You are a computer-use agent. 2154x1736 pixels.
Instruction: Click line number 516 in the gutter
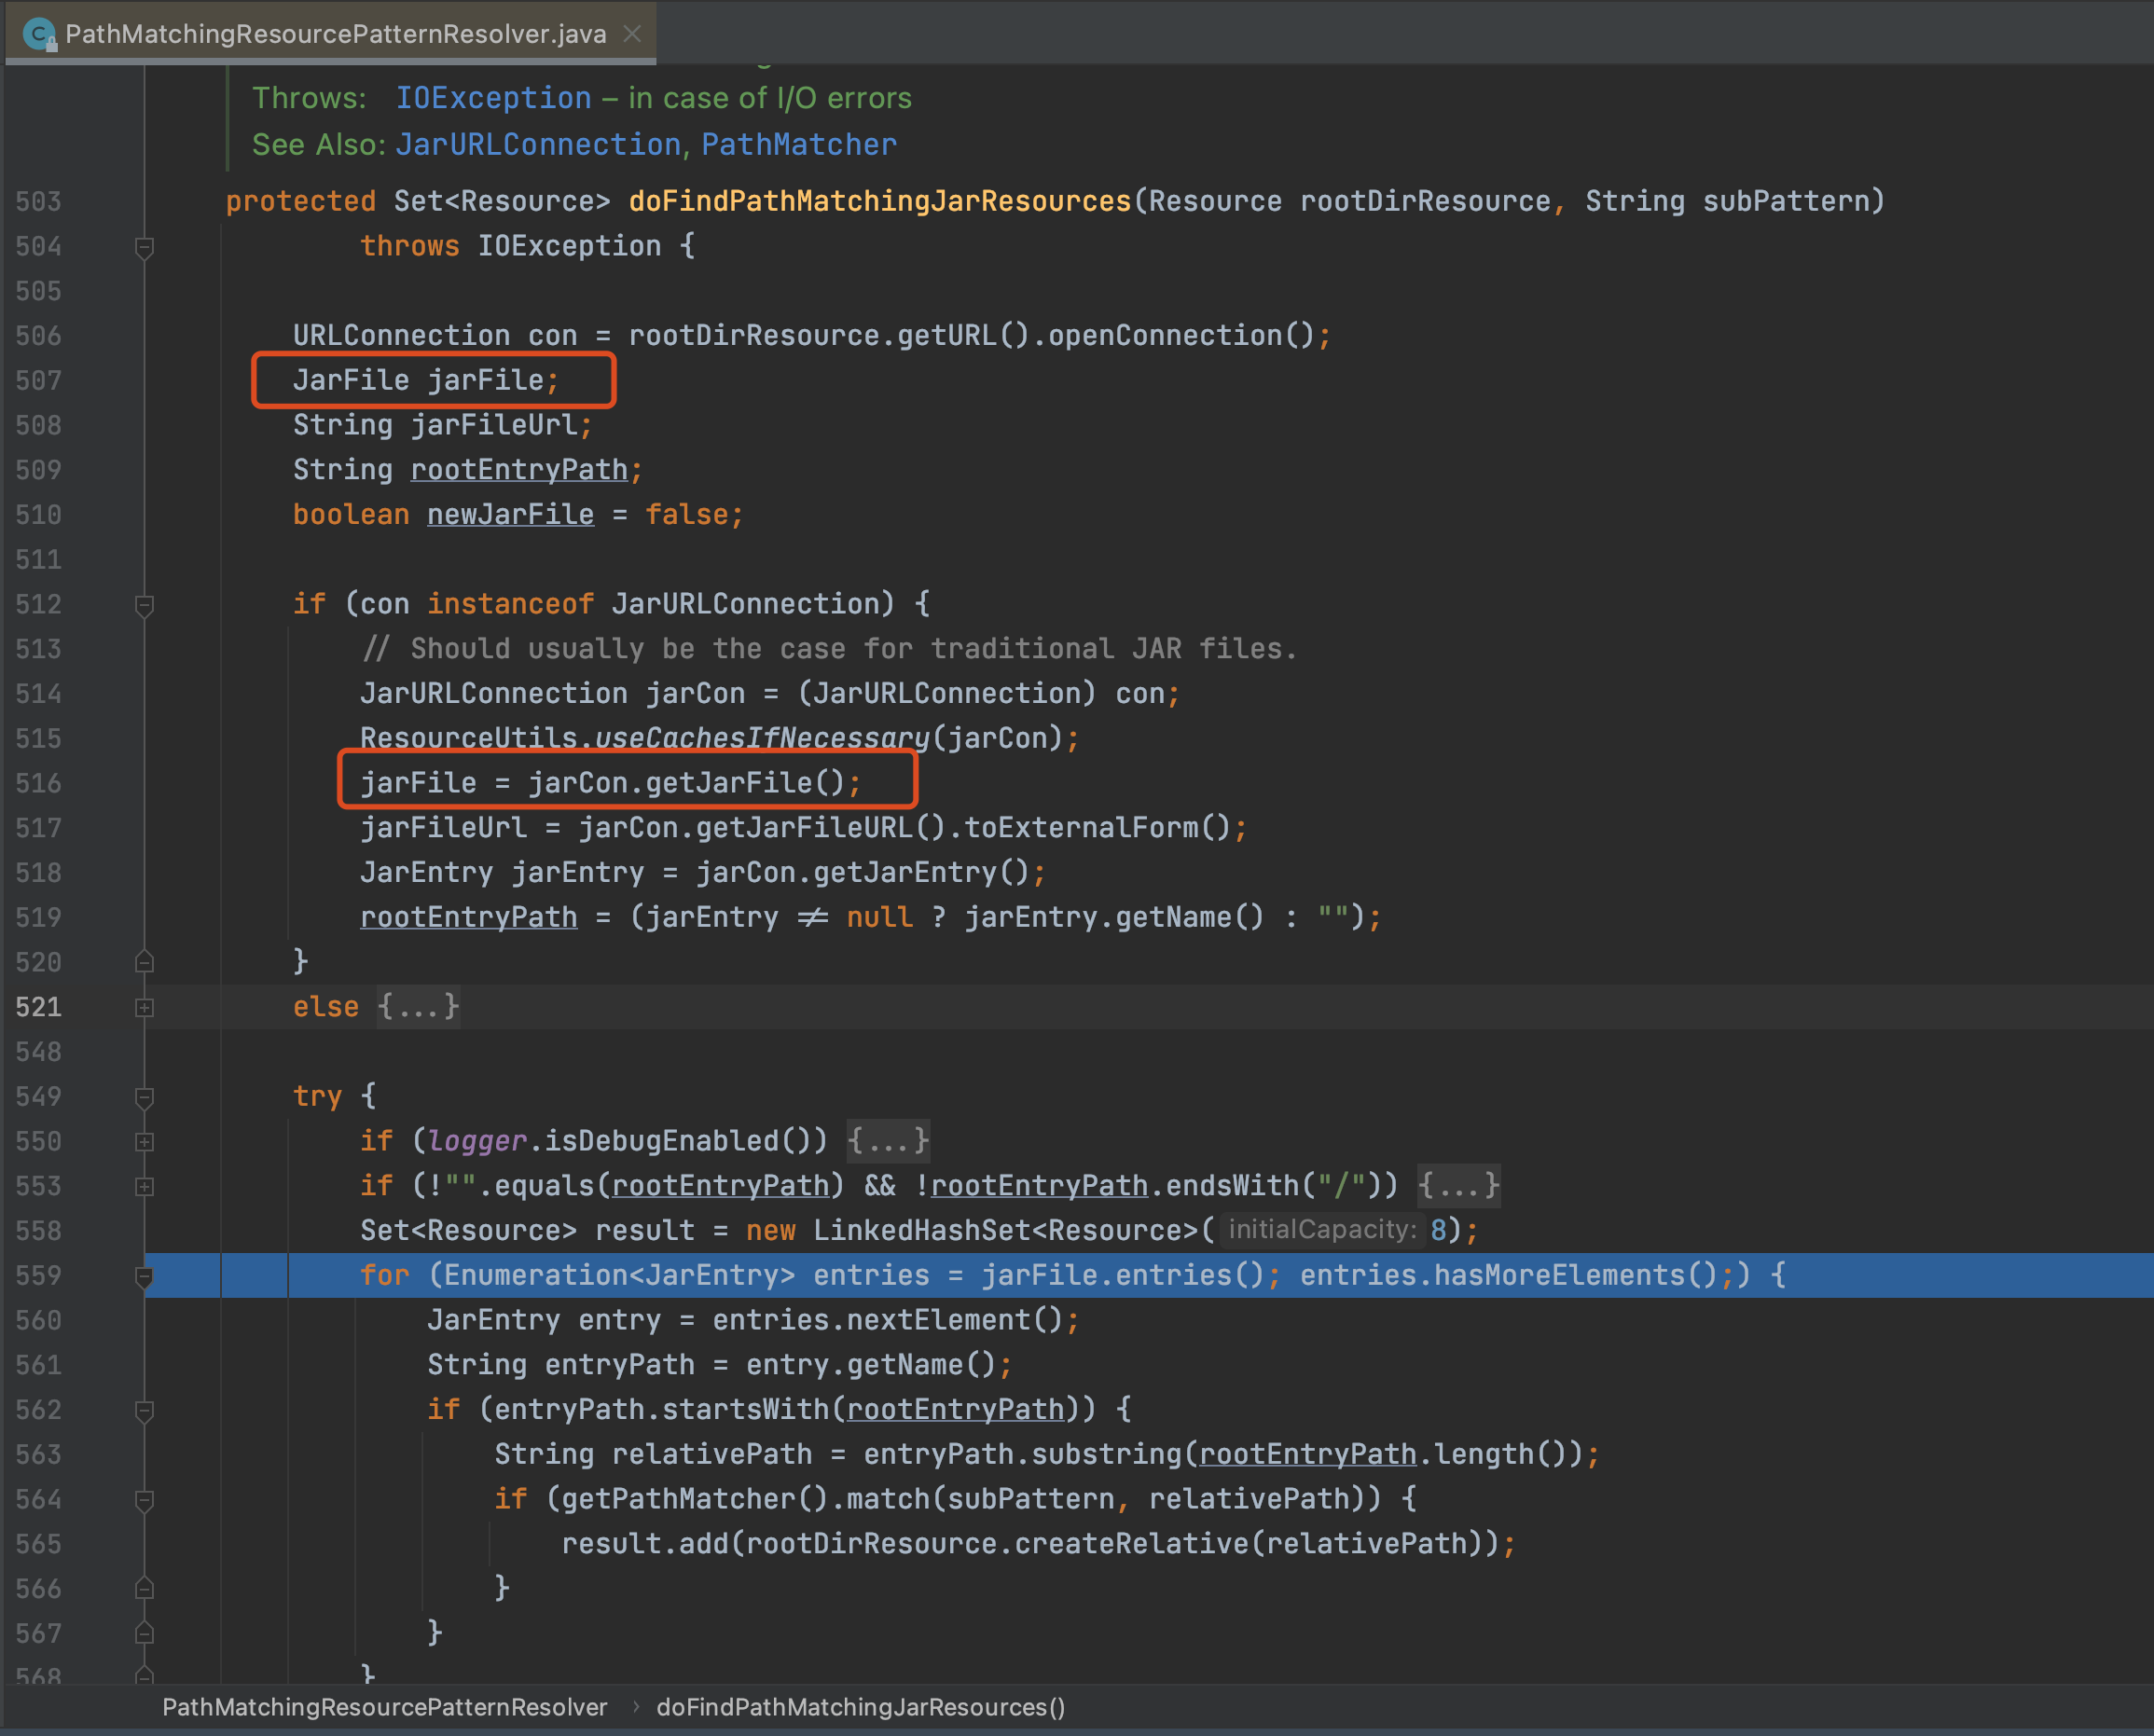(39, 783)
